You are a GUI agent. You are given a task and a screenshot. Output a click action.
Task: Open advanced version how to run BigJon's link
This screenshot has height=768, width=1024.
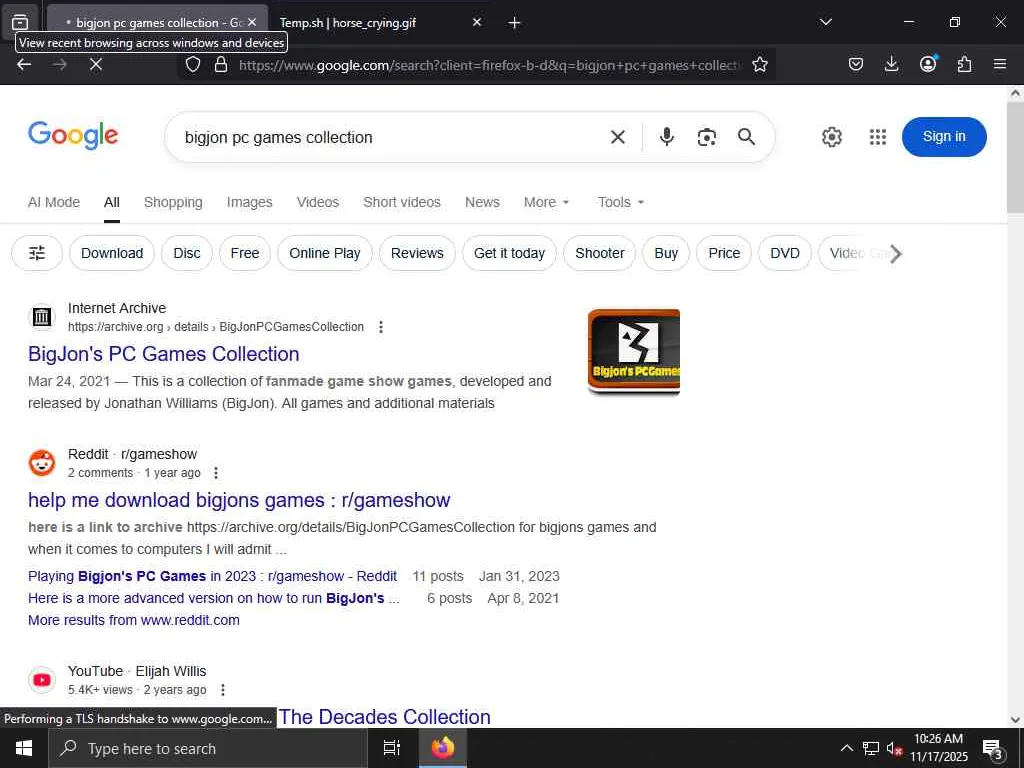[x=214, y=598]
